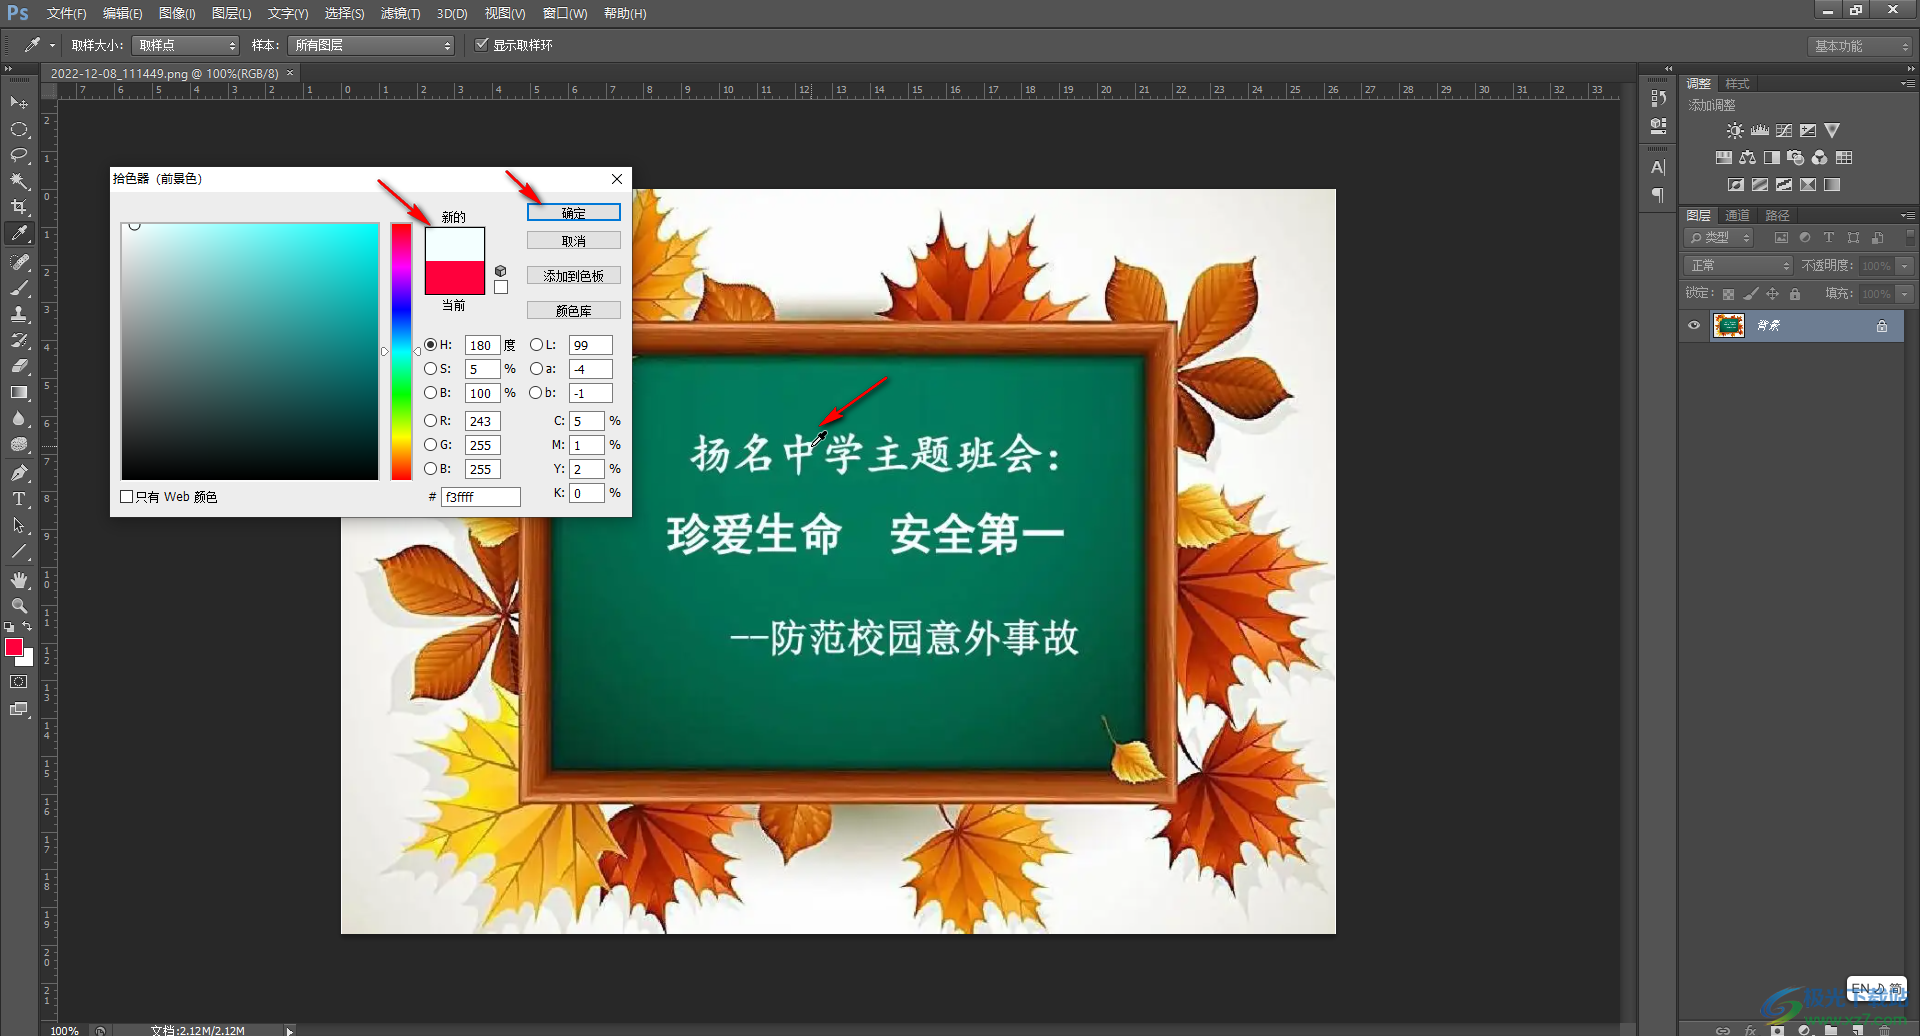Enable 只有 Web 颜色 checkbox
1920x1036 pixels.
pyautogui.click(x=127, y=497)
